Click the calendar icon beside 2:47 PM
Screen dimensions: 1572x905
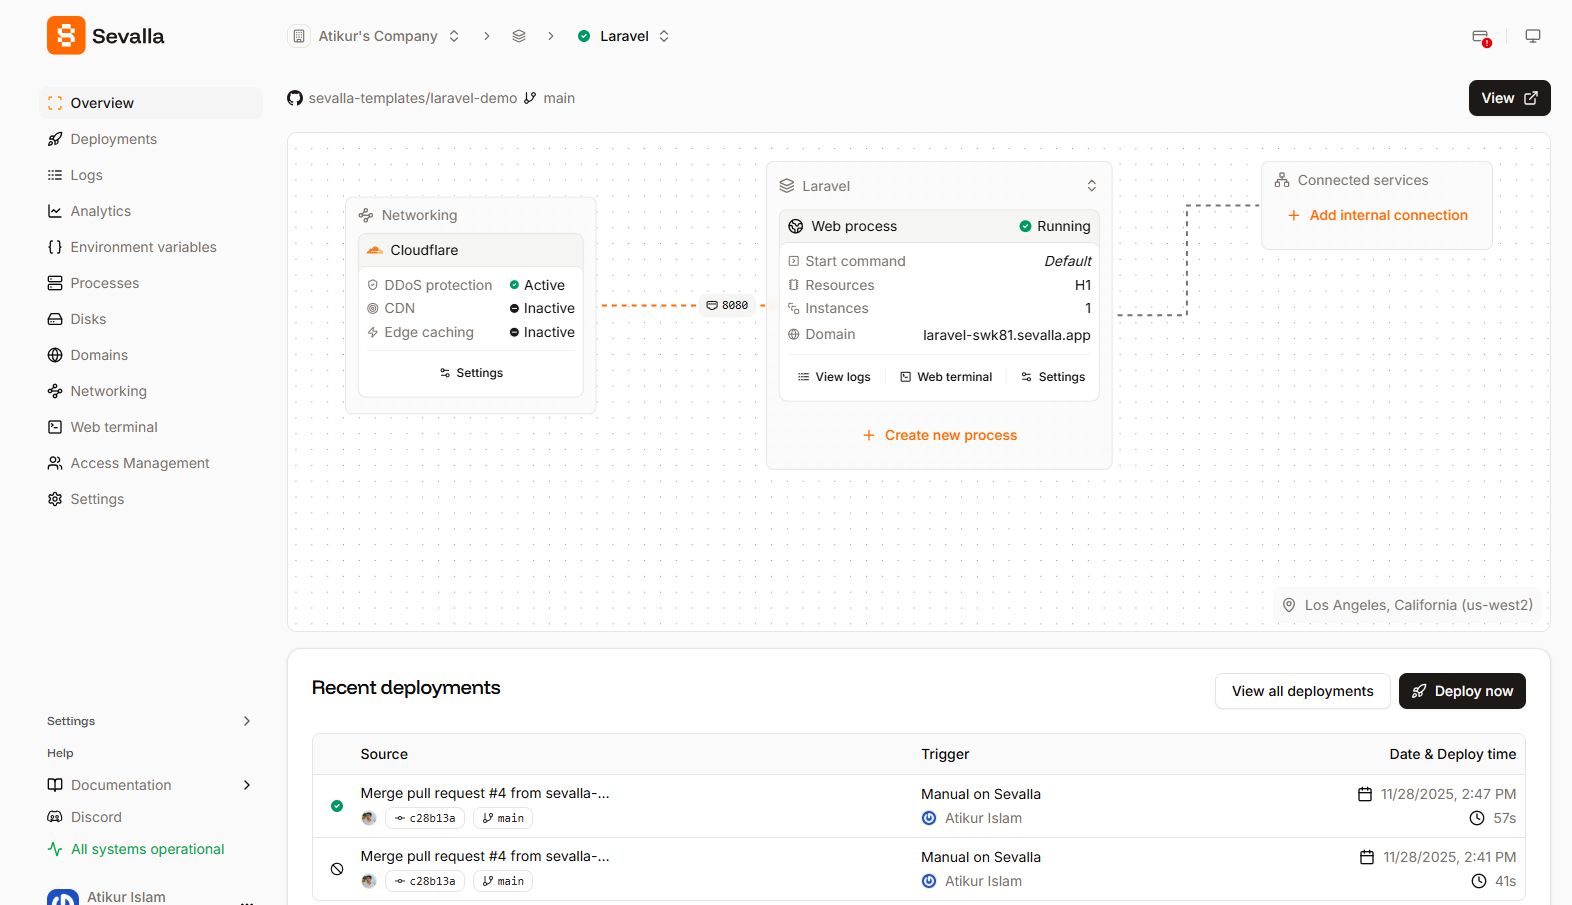coord(1365,794)
